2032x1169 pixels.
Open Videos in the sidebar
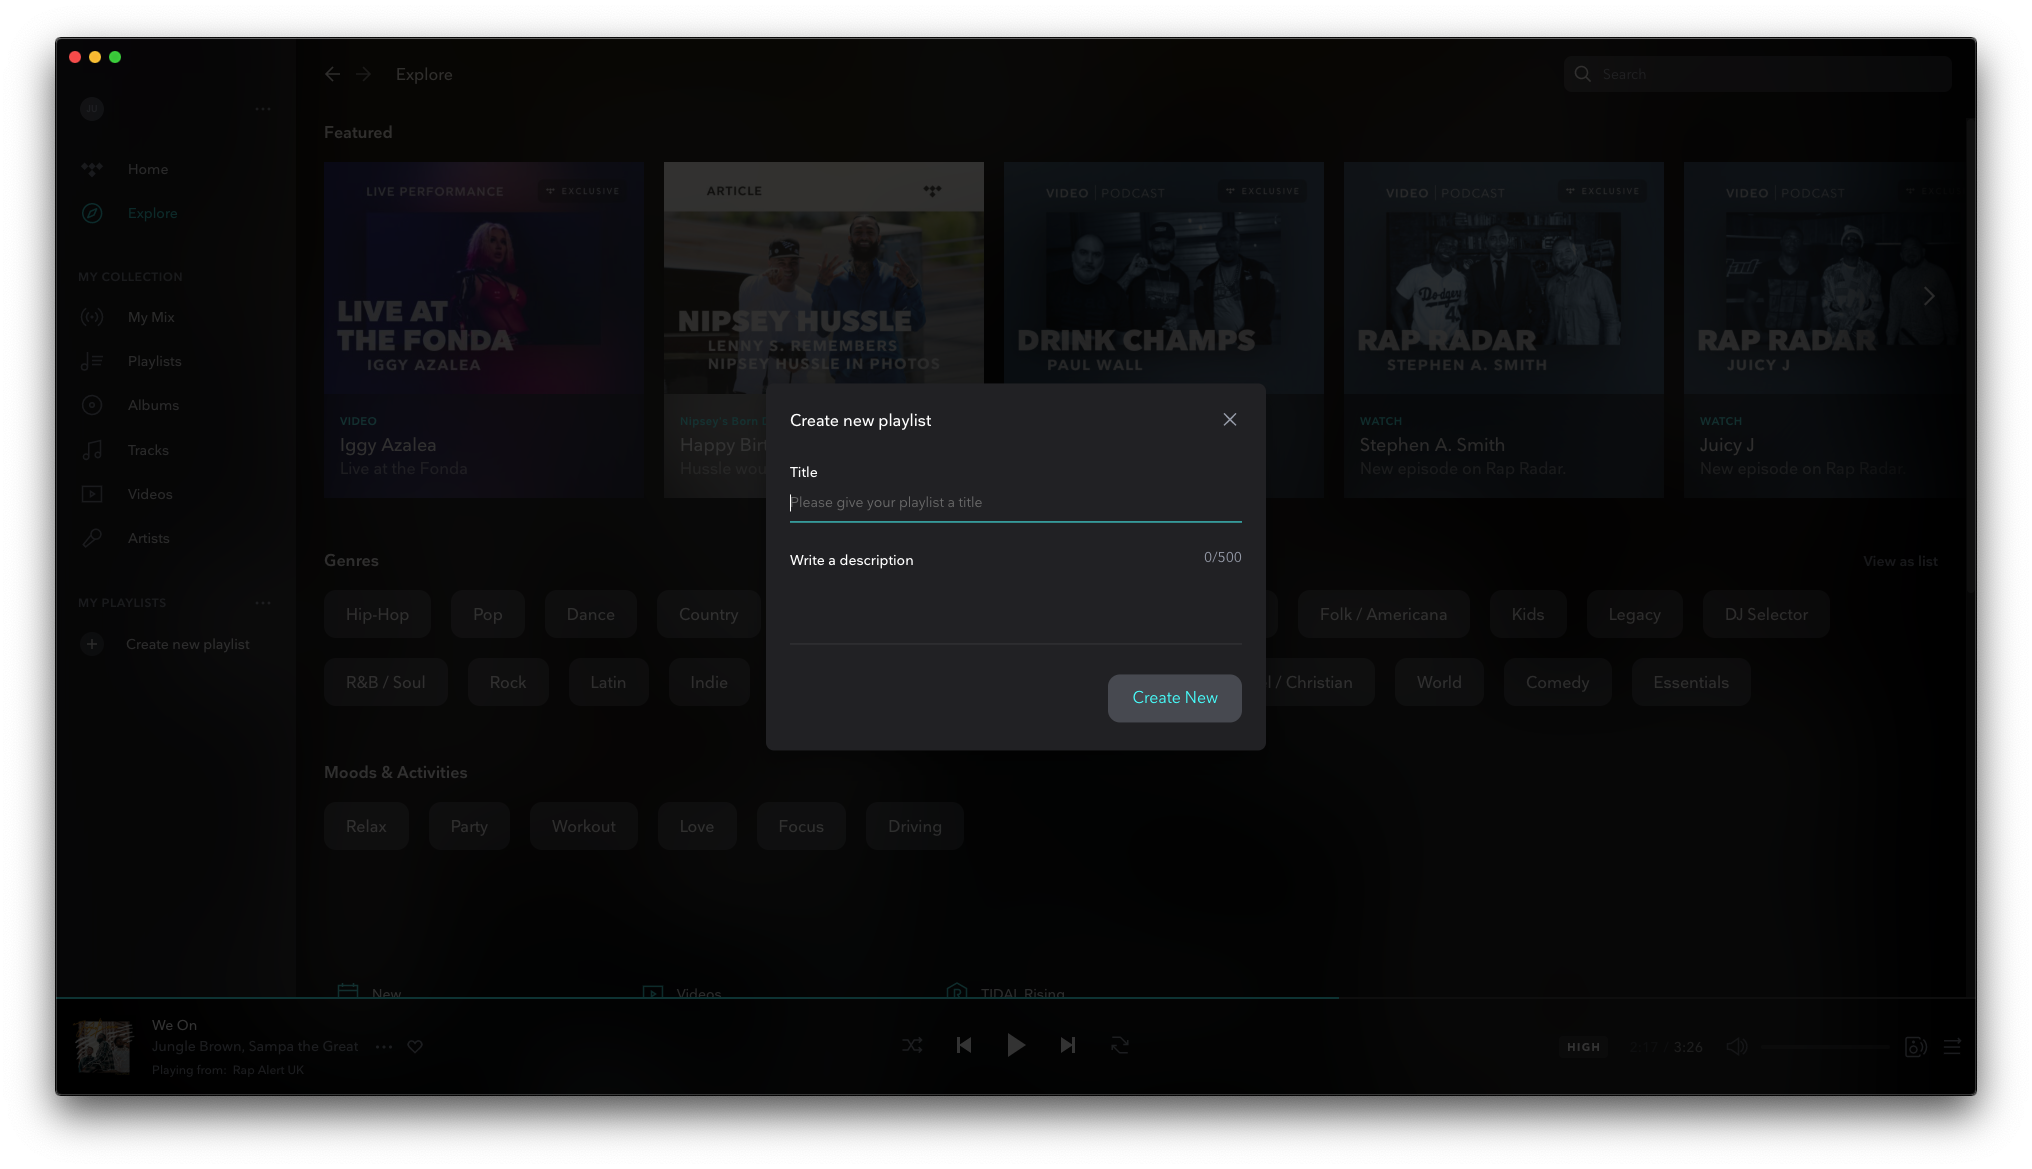coord(150,495)
